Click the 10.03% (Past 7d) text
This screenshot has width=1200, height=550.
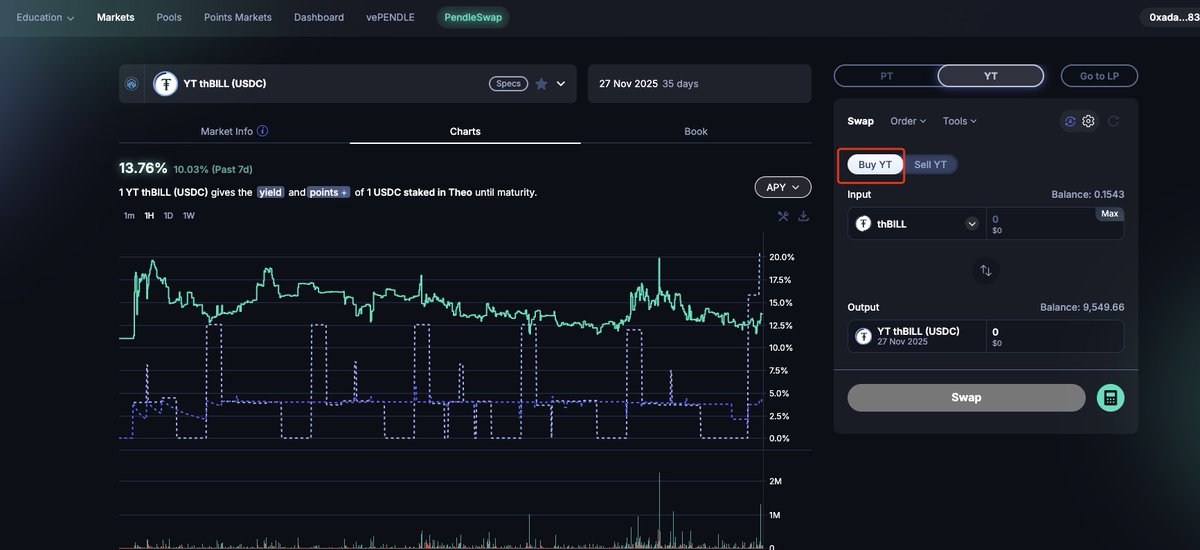pyautogui.click(x=213, y=169)
